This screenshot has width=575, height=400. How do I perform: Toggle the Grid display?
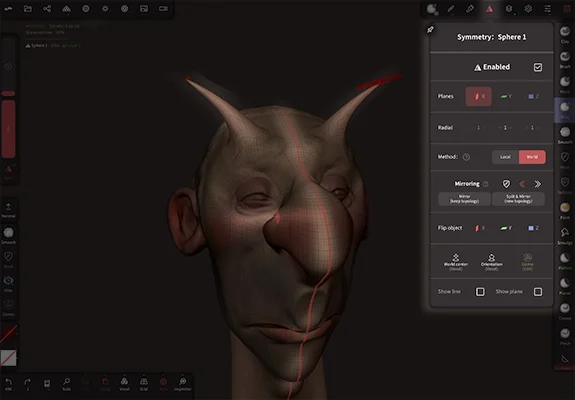pyautogui.click(x=144, y=384)
